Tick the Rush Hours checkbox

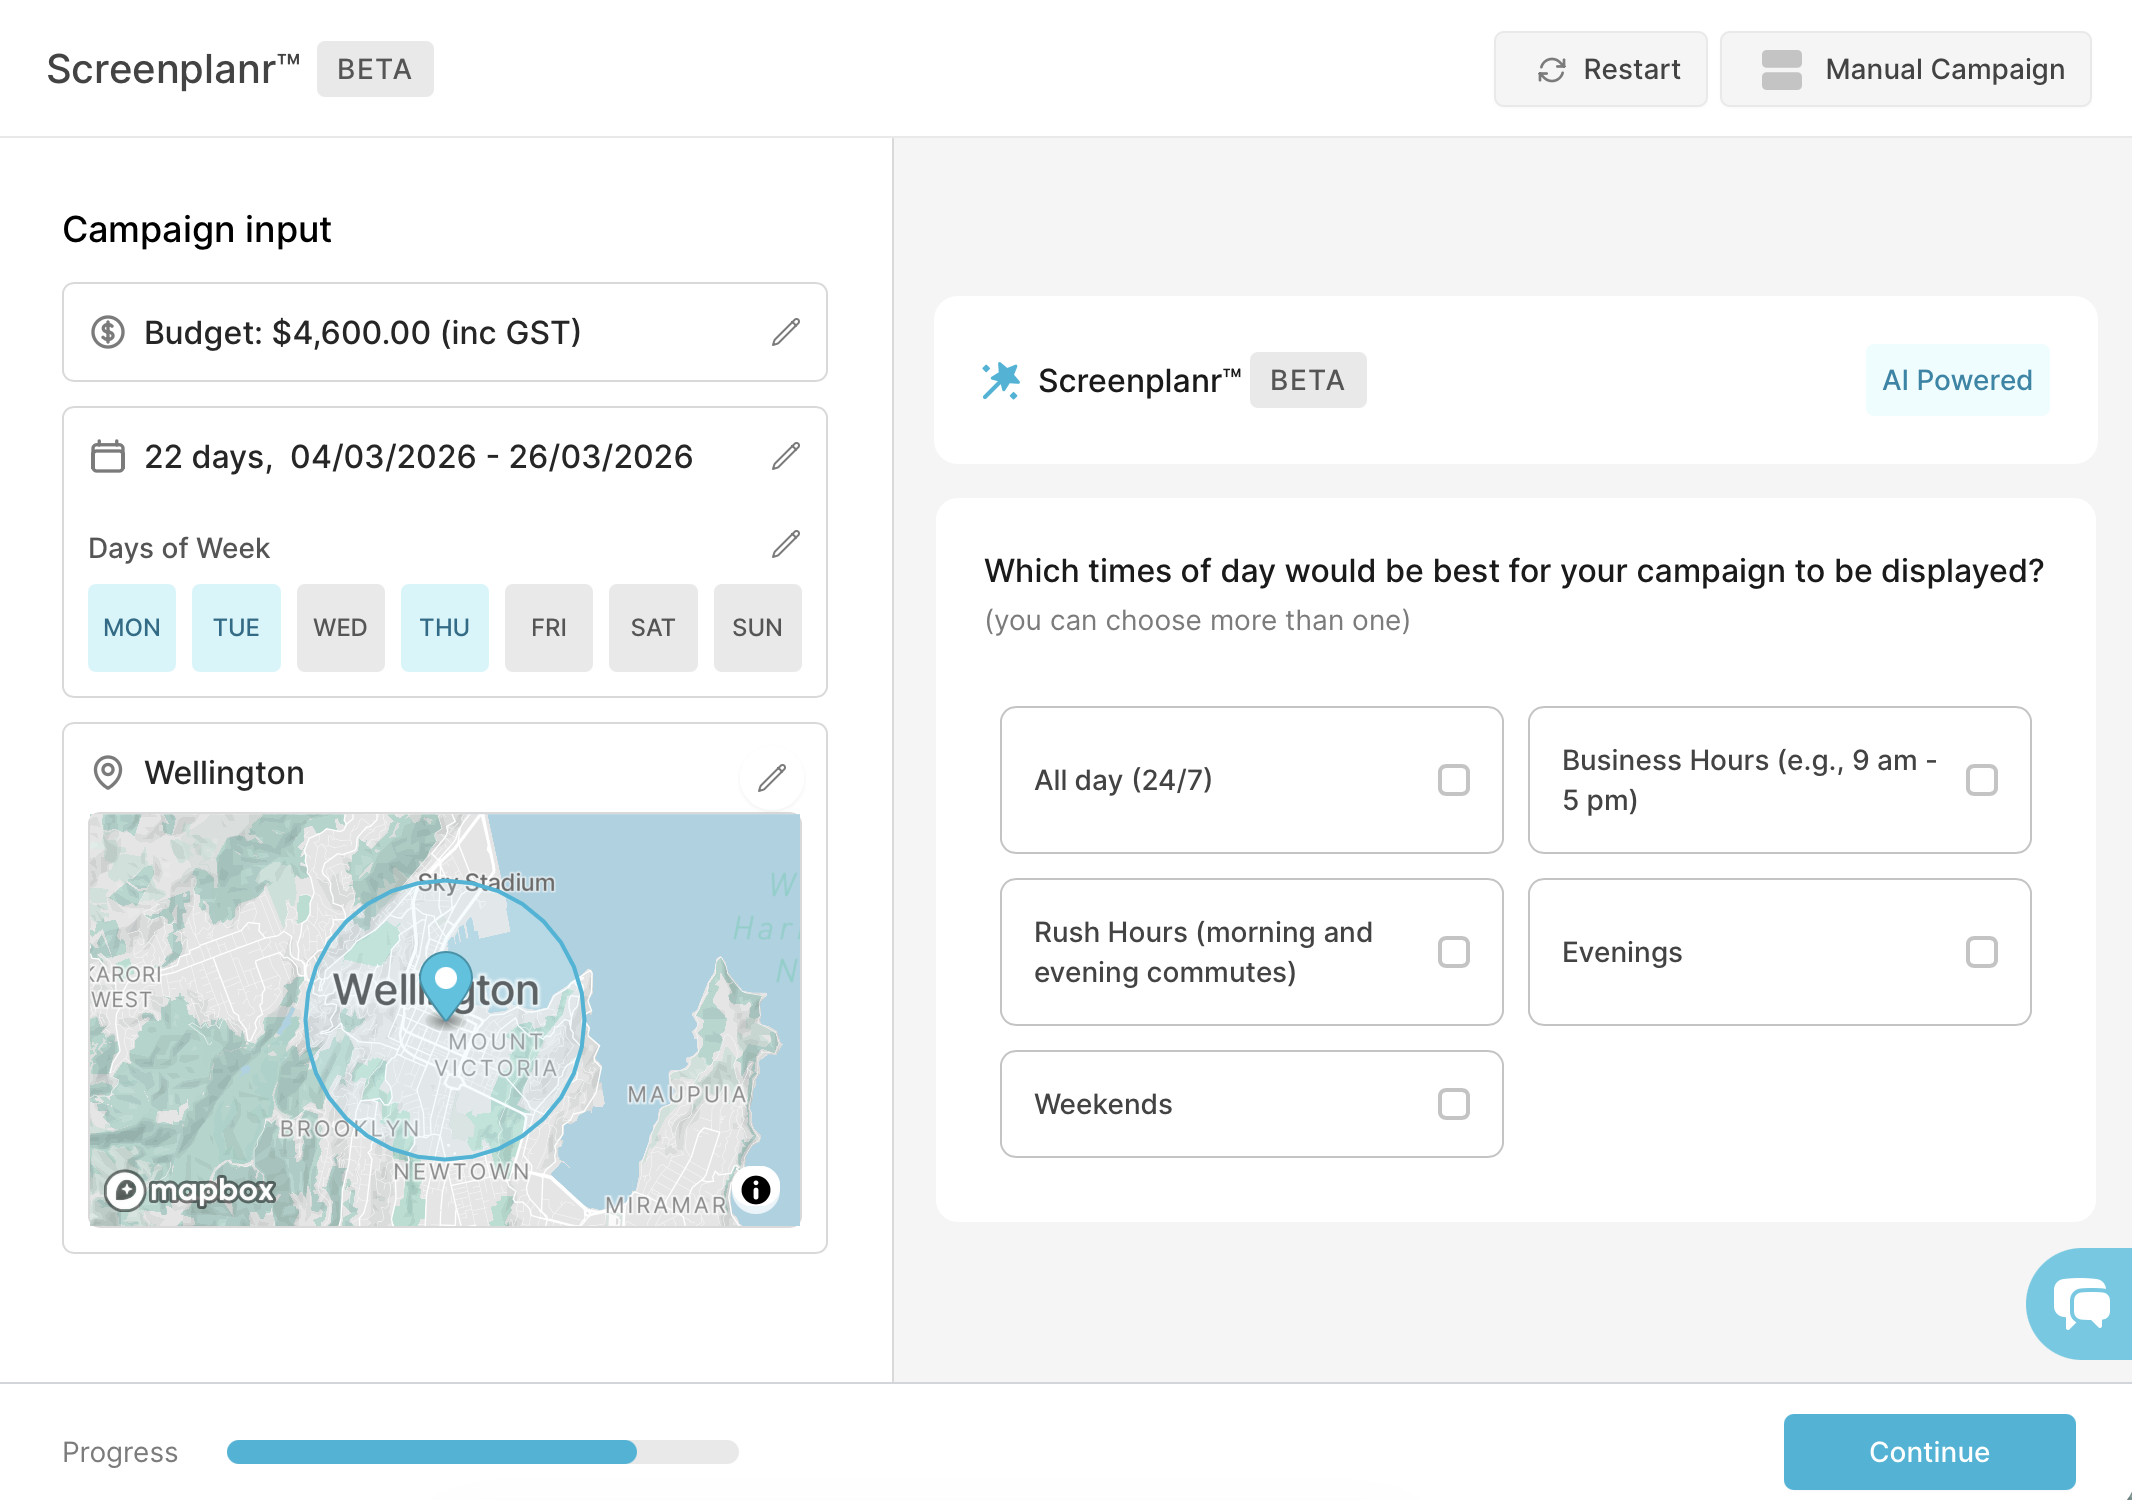coord(1454,952)
